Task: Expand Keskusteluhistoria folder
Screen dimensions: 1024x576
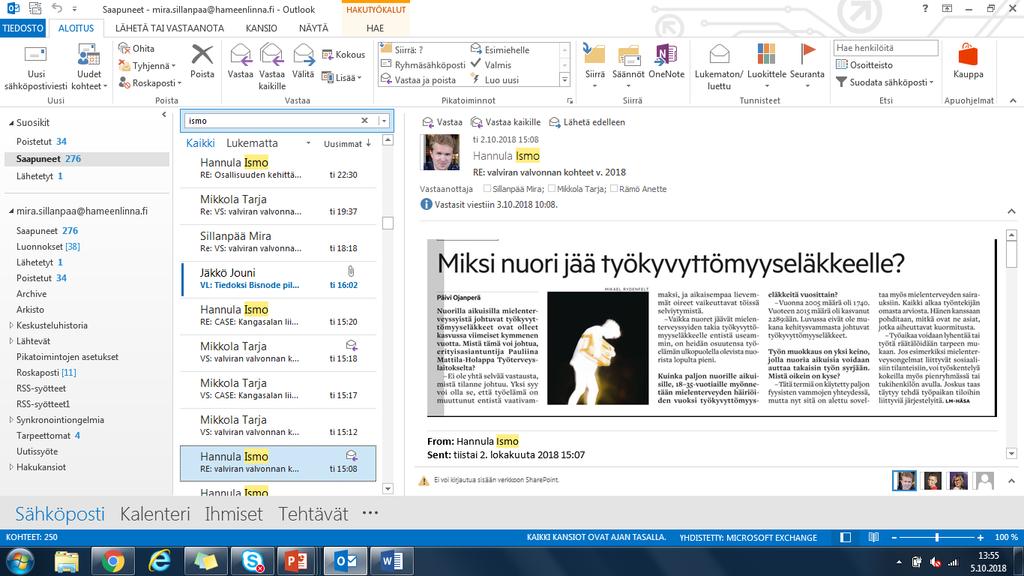Action: 10,325
